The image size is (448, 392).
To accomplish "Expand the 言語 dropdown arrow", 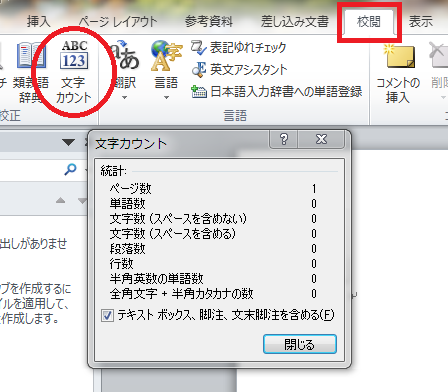I will click(x=166, y=98).
